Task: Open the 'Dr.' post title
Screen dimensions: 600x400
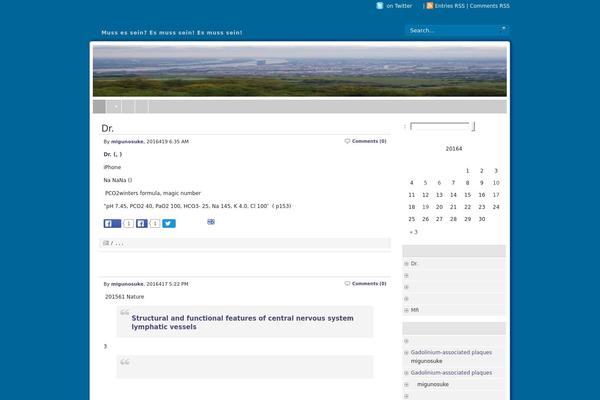Action: 108,129
